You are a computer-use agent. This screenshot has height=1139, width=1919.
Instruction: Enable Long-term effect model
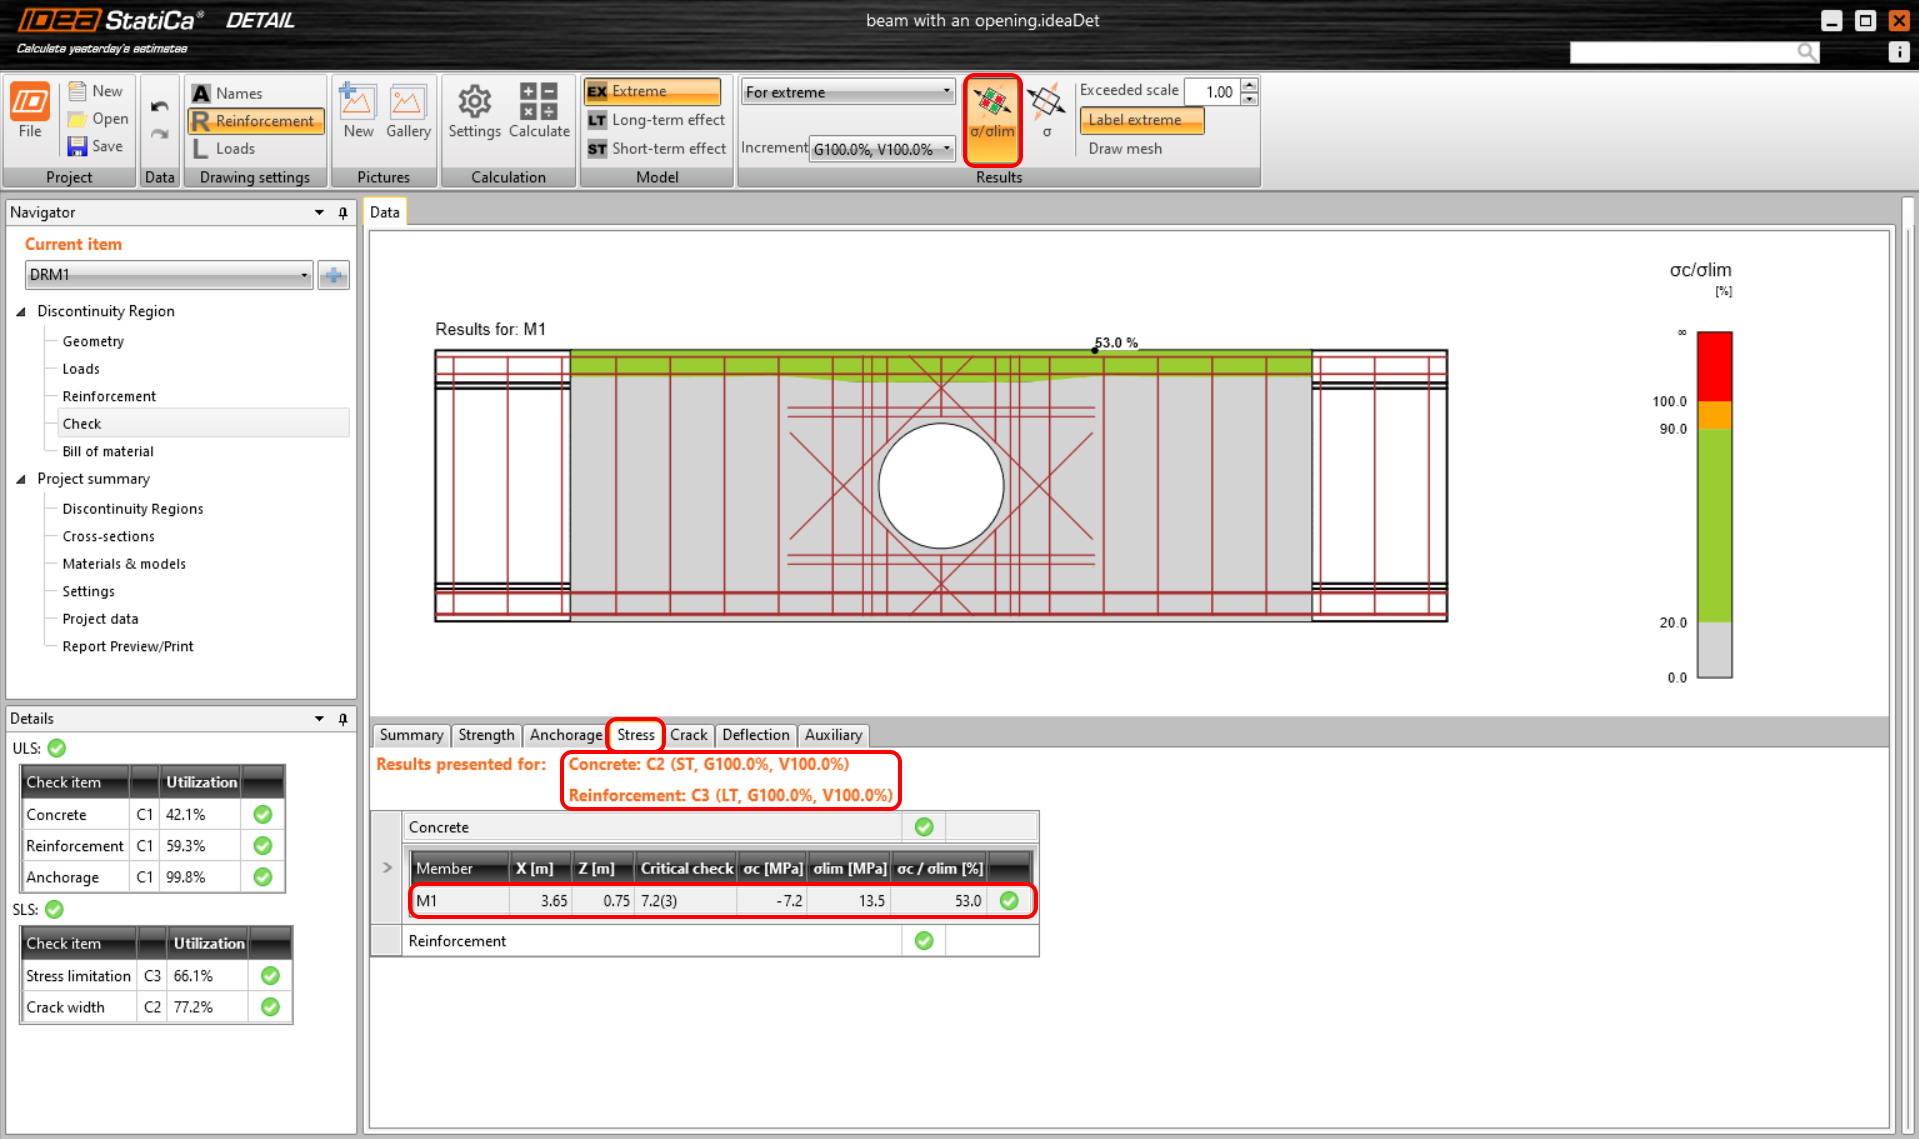pyautogui.click(x=656, y=120)
